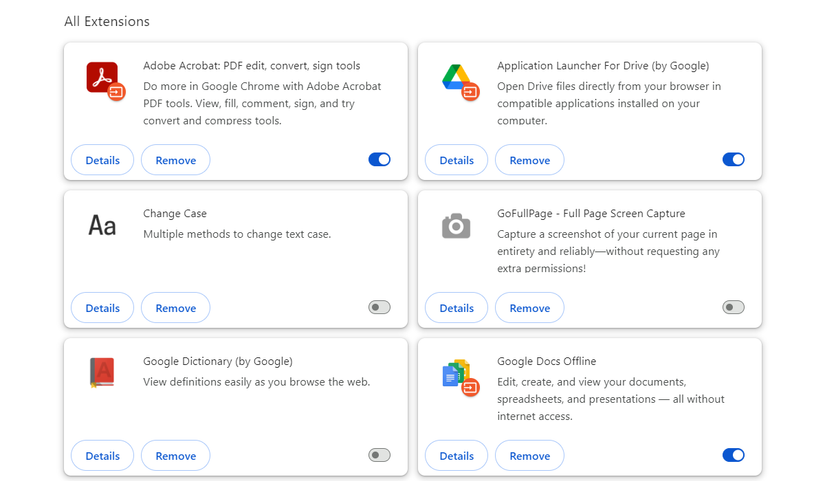Show Details for Google Docs Offline
825x481 pixels.
[456, 456]
